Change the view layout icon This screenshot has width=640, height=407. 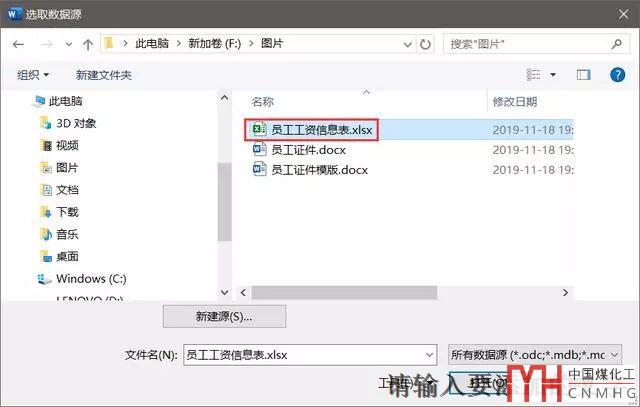(533, 74)
